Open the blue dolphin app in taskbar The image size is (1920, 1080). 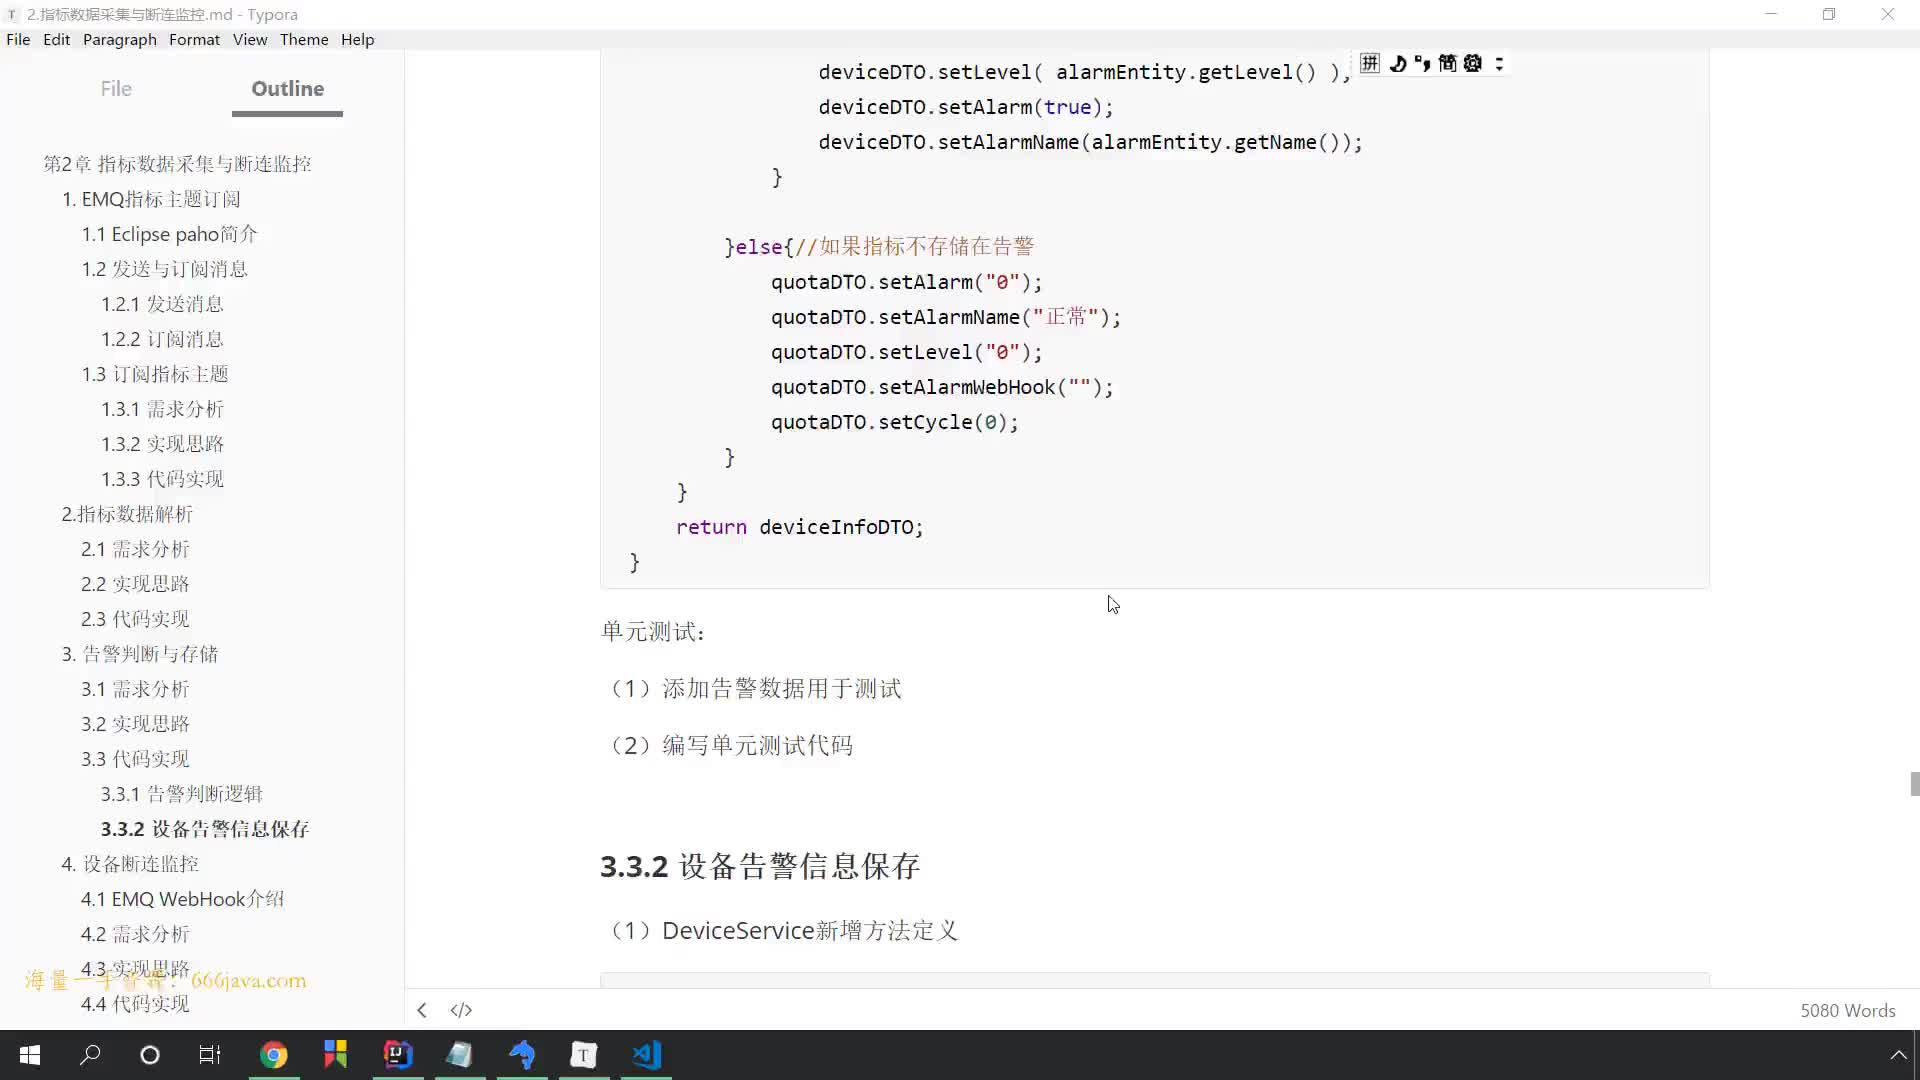click(x=522, y=1055)
